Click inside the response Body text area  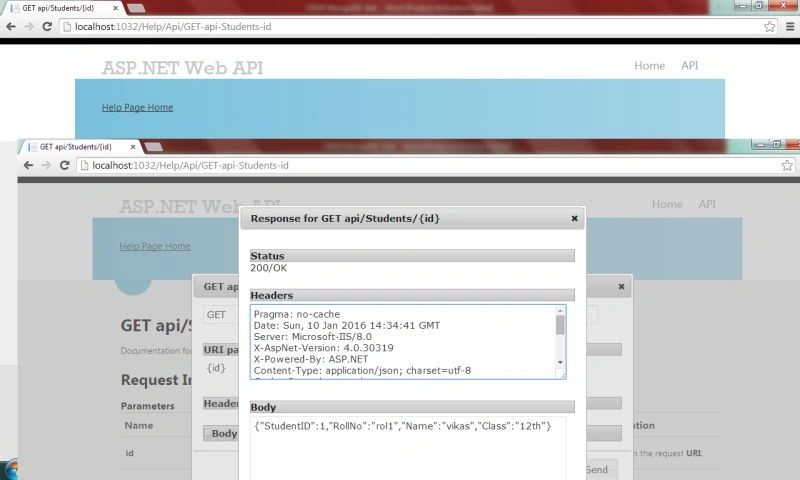[x=408, y=448]
